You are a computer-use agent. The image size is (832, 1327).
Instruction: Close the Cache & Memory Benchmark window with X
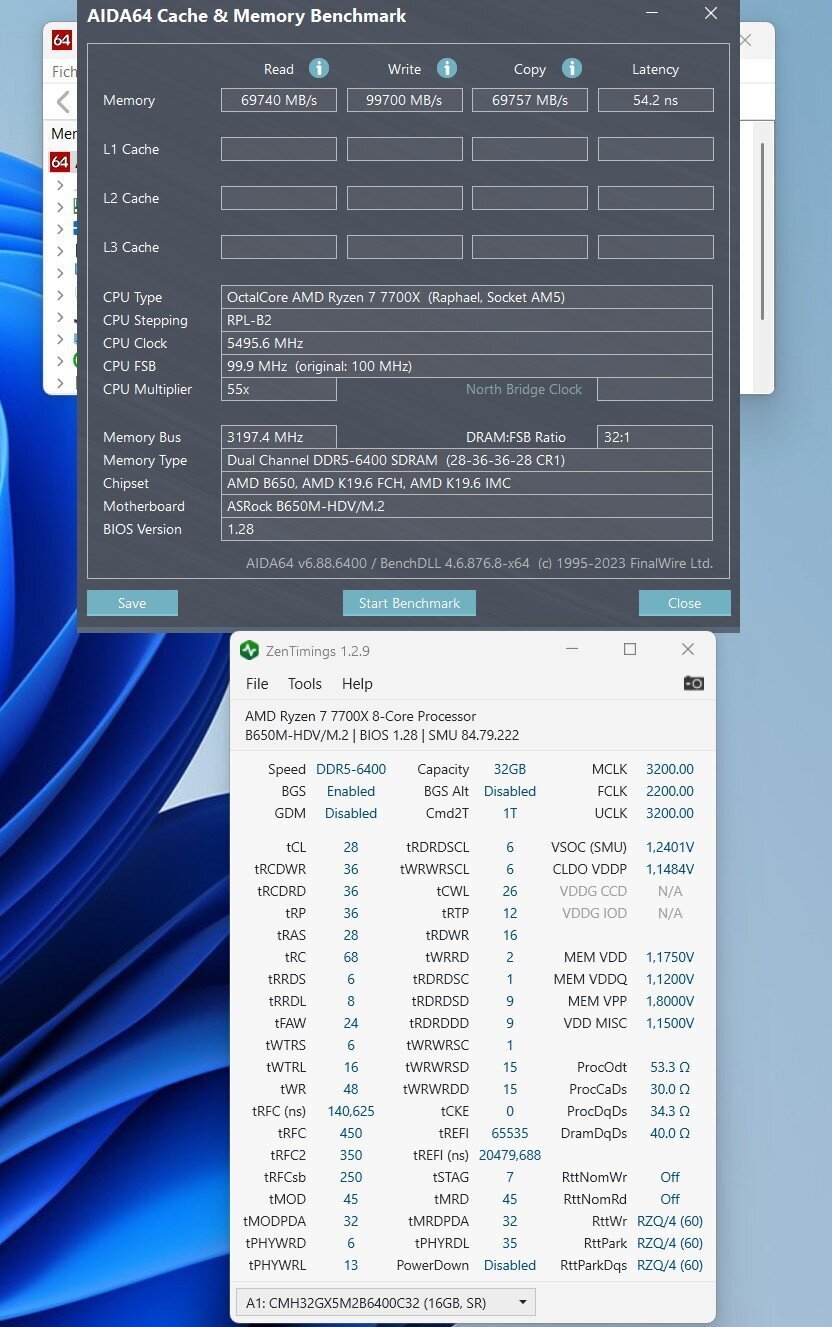click(711, 14)
